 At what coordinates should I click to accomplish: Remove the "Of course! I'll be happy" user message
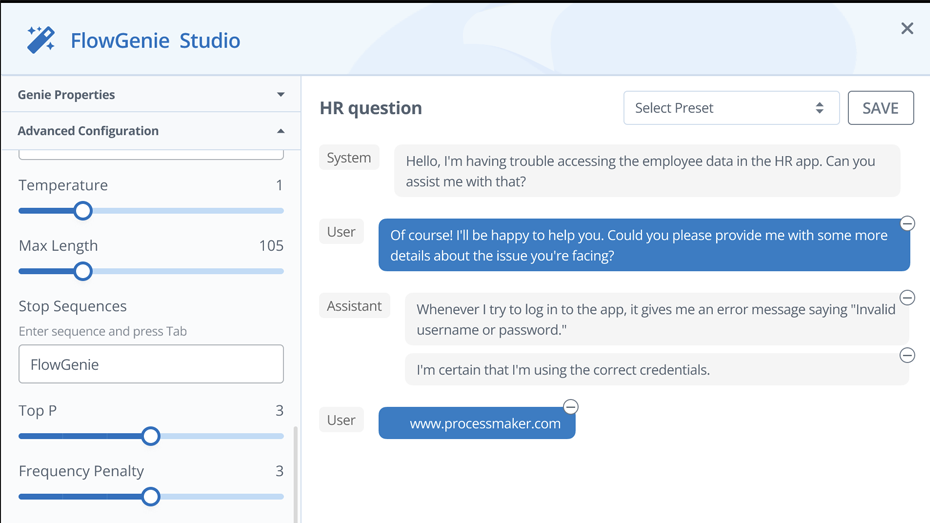[907, 224]
